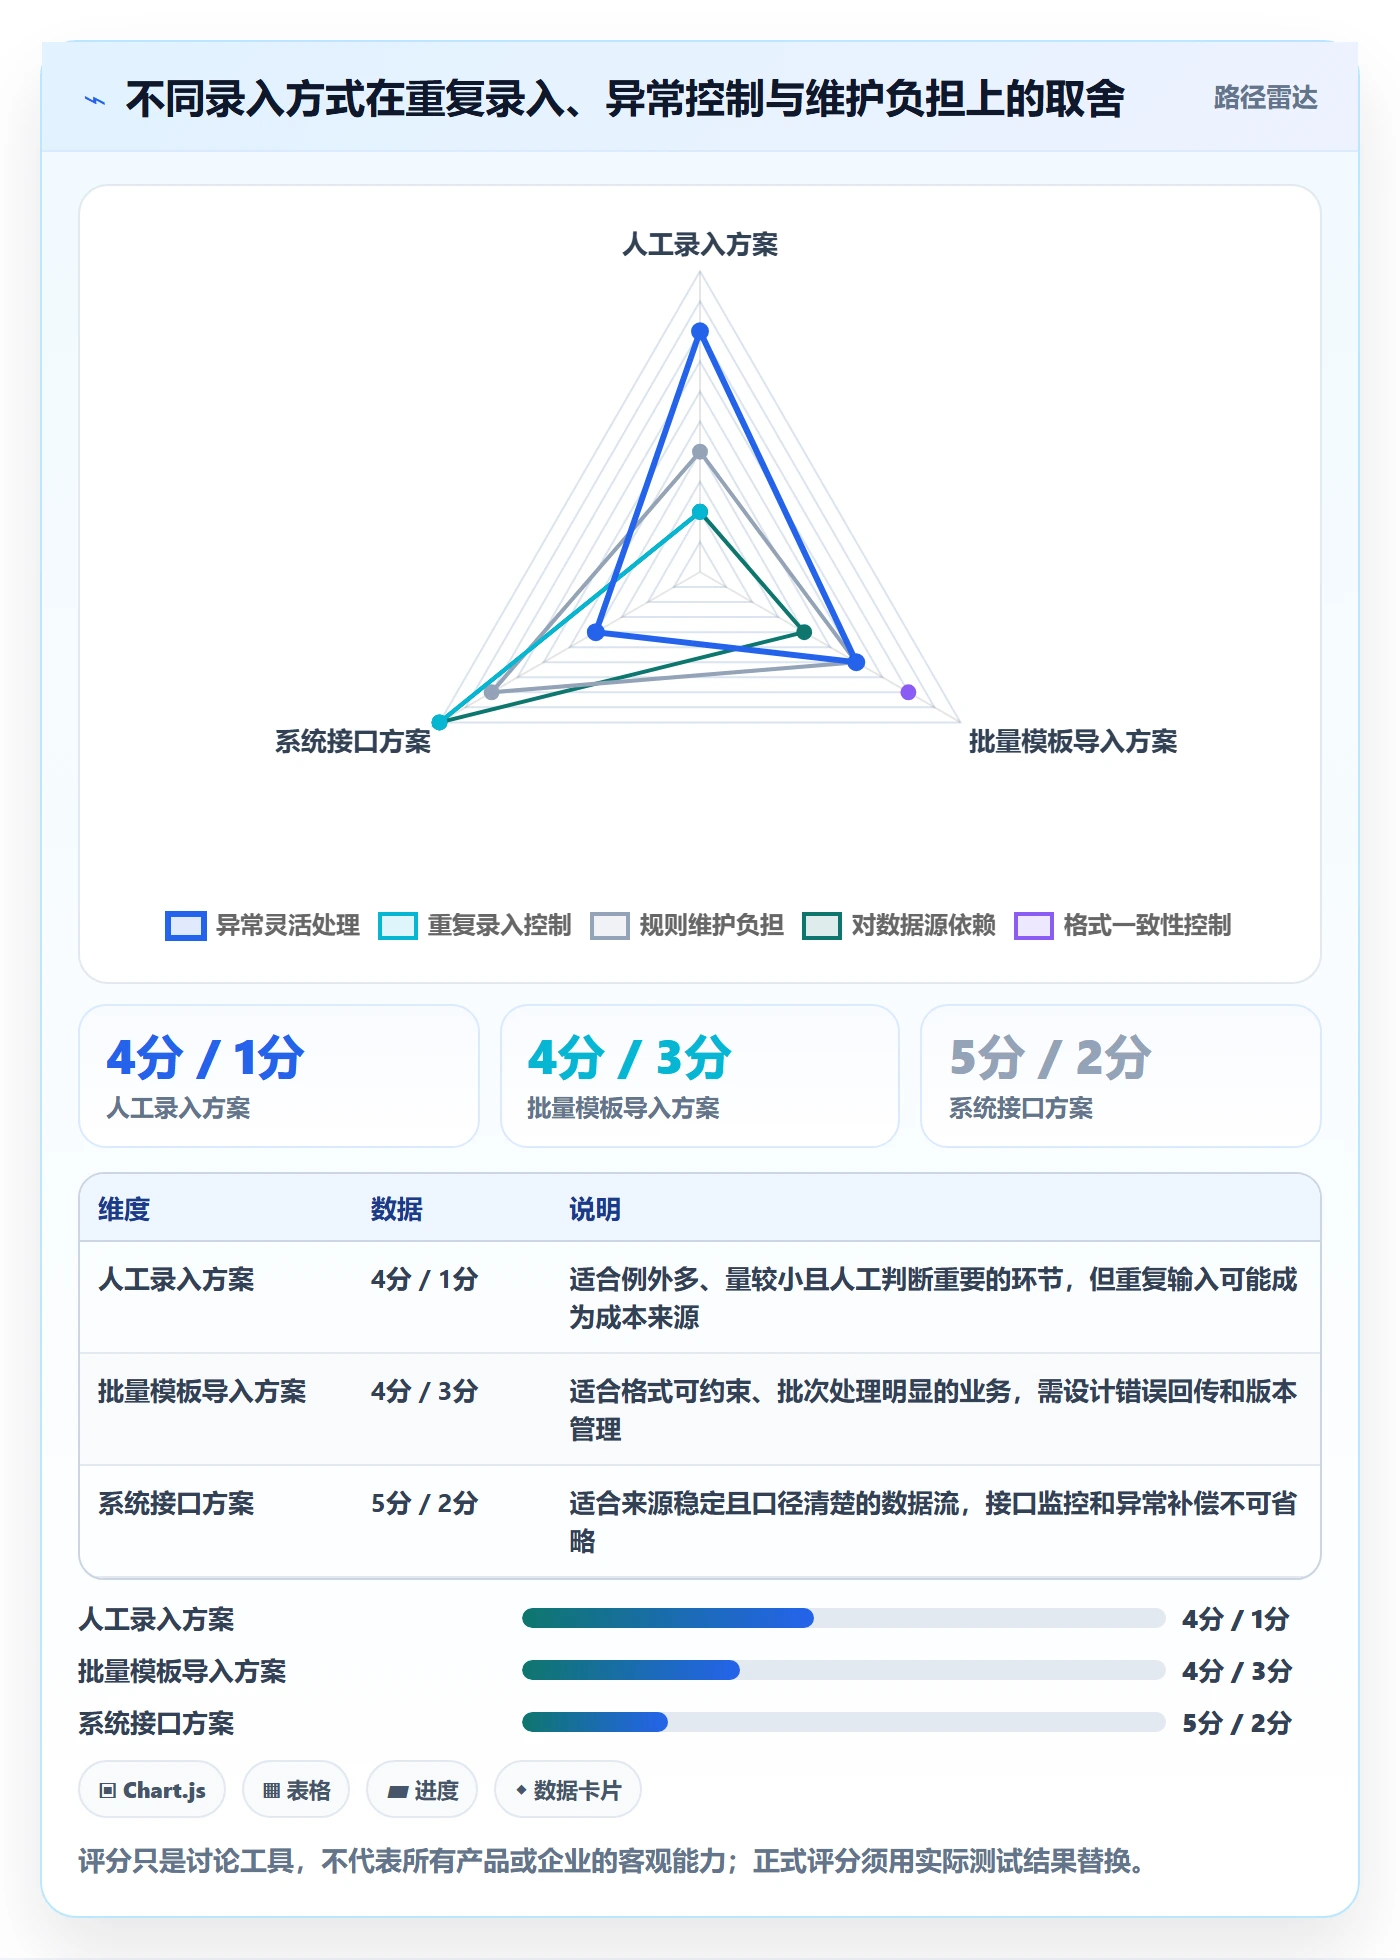Select the 人工录入方案 table row name
Image resolution: width=1400 pixels, height=1960 pixels.
176,1280
